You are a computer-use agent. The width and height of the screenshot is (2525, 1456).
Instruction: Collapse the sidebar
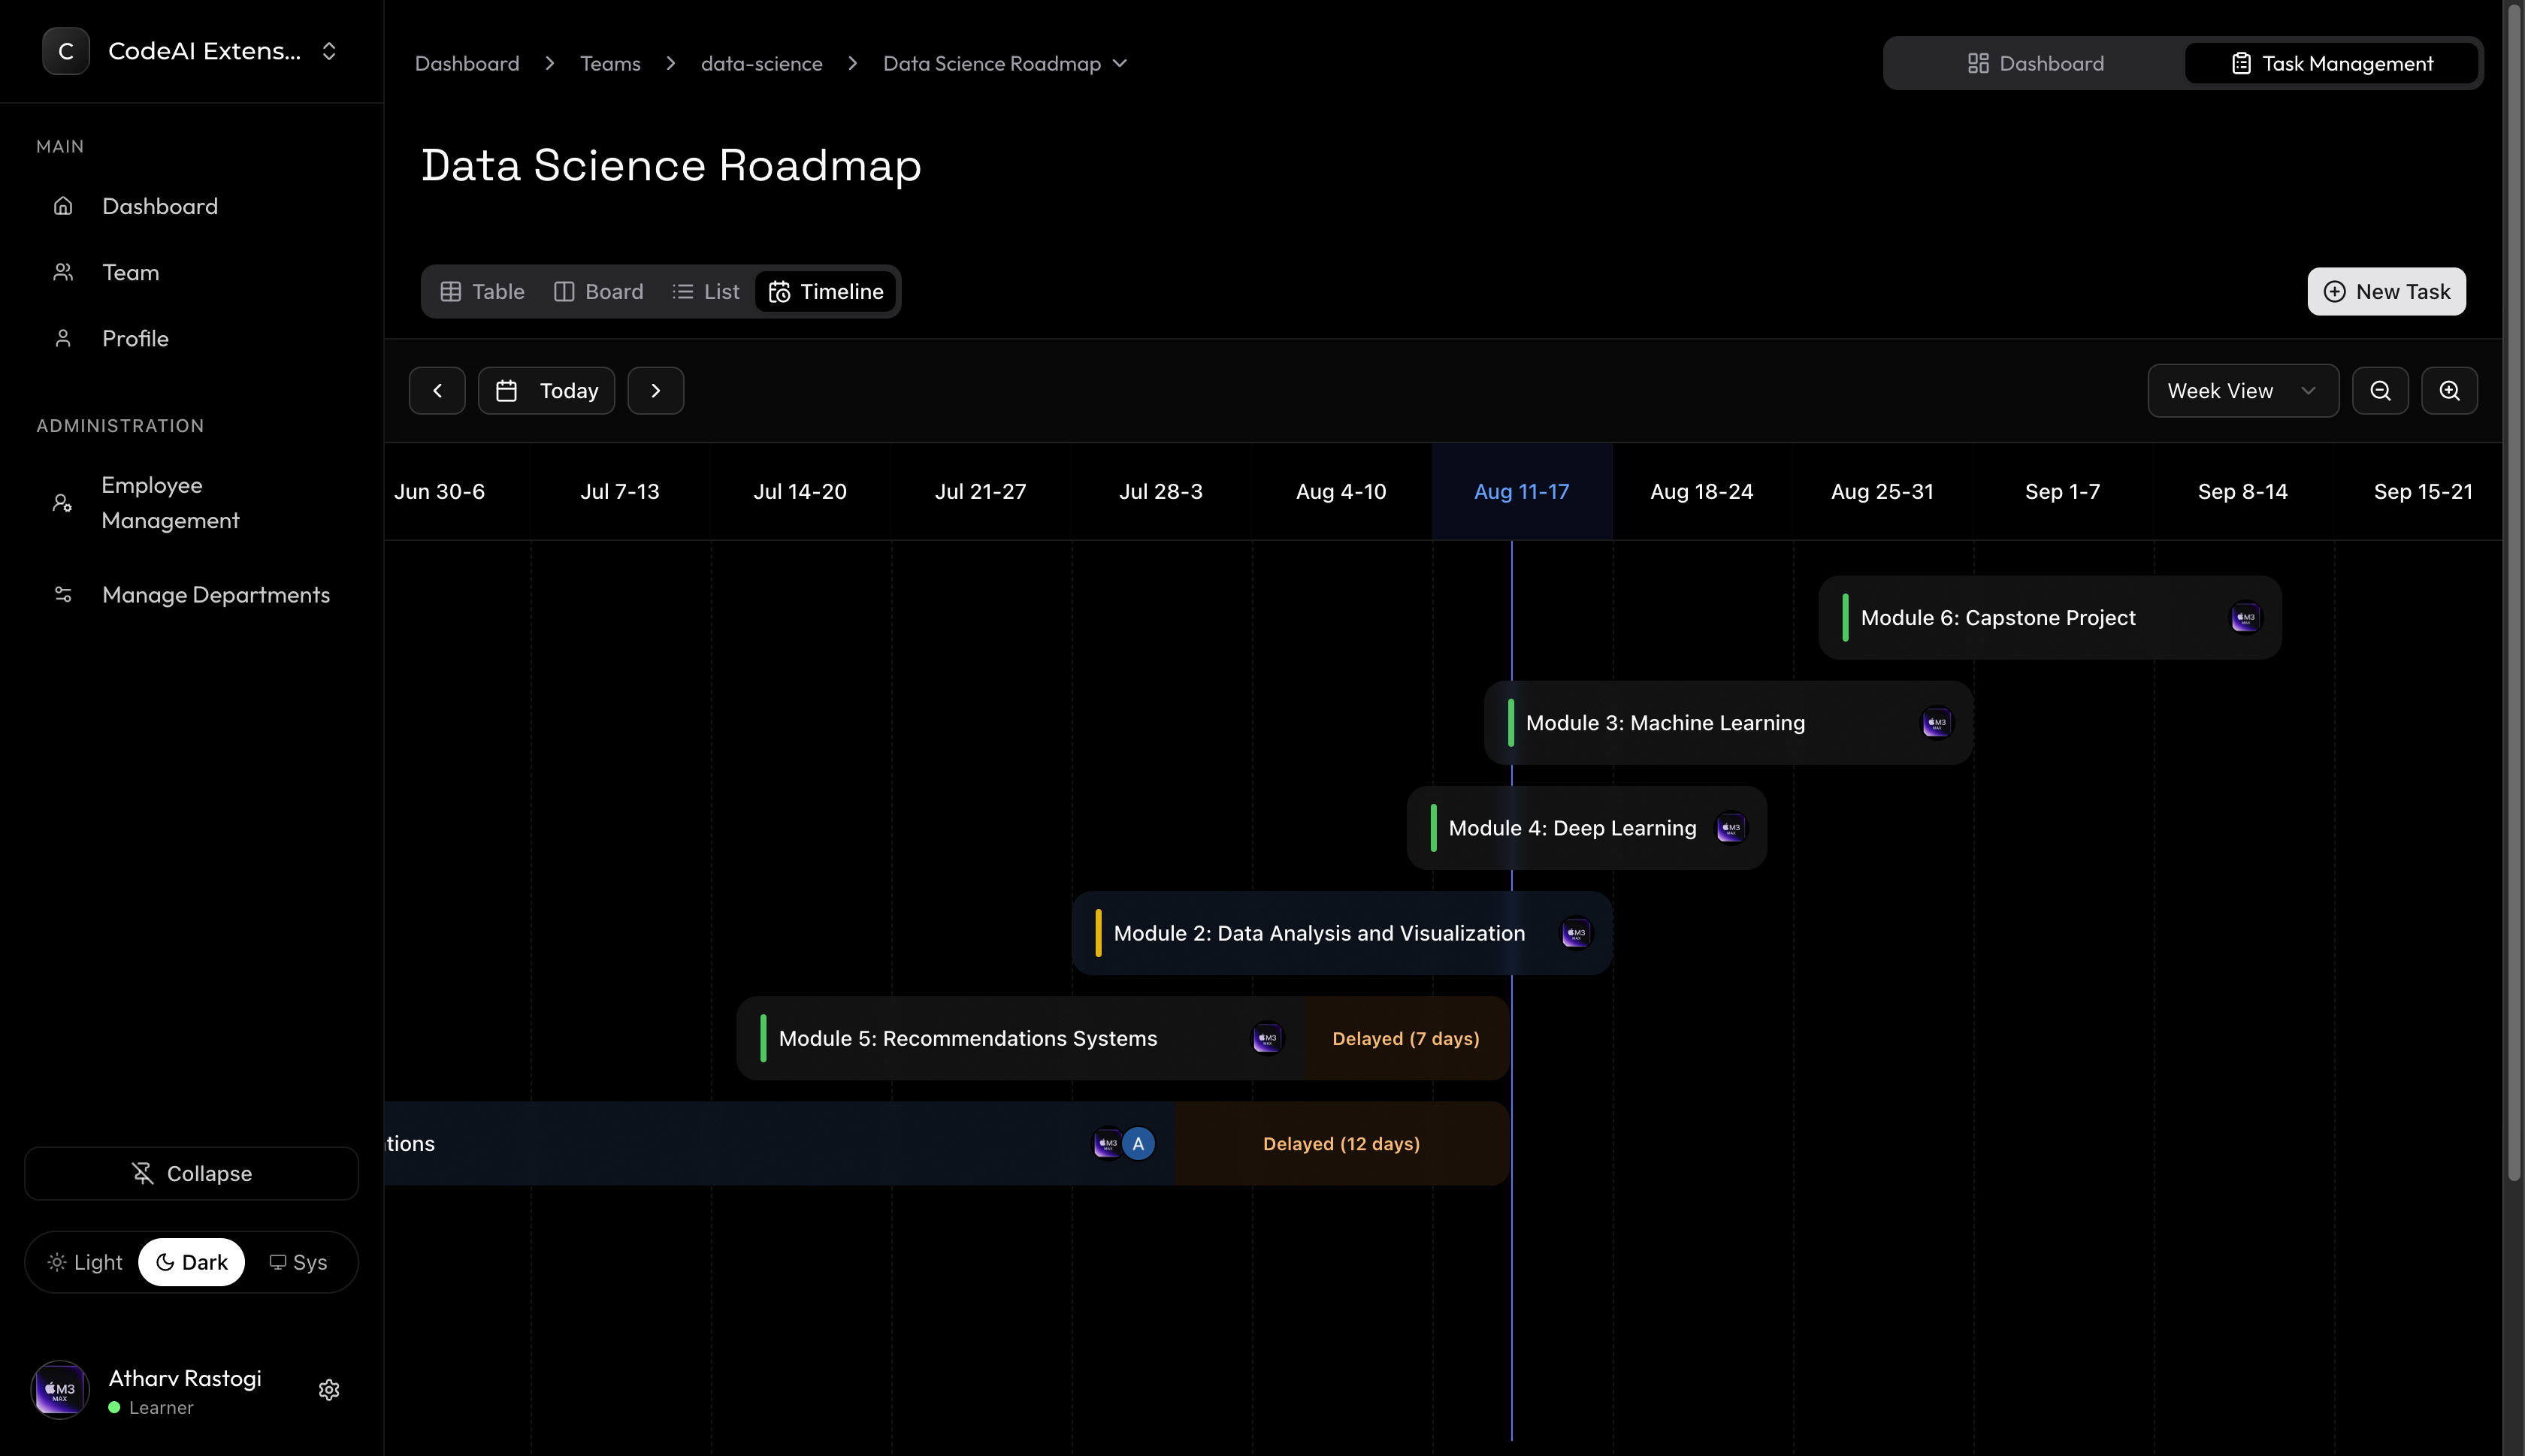[192, 1173]
